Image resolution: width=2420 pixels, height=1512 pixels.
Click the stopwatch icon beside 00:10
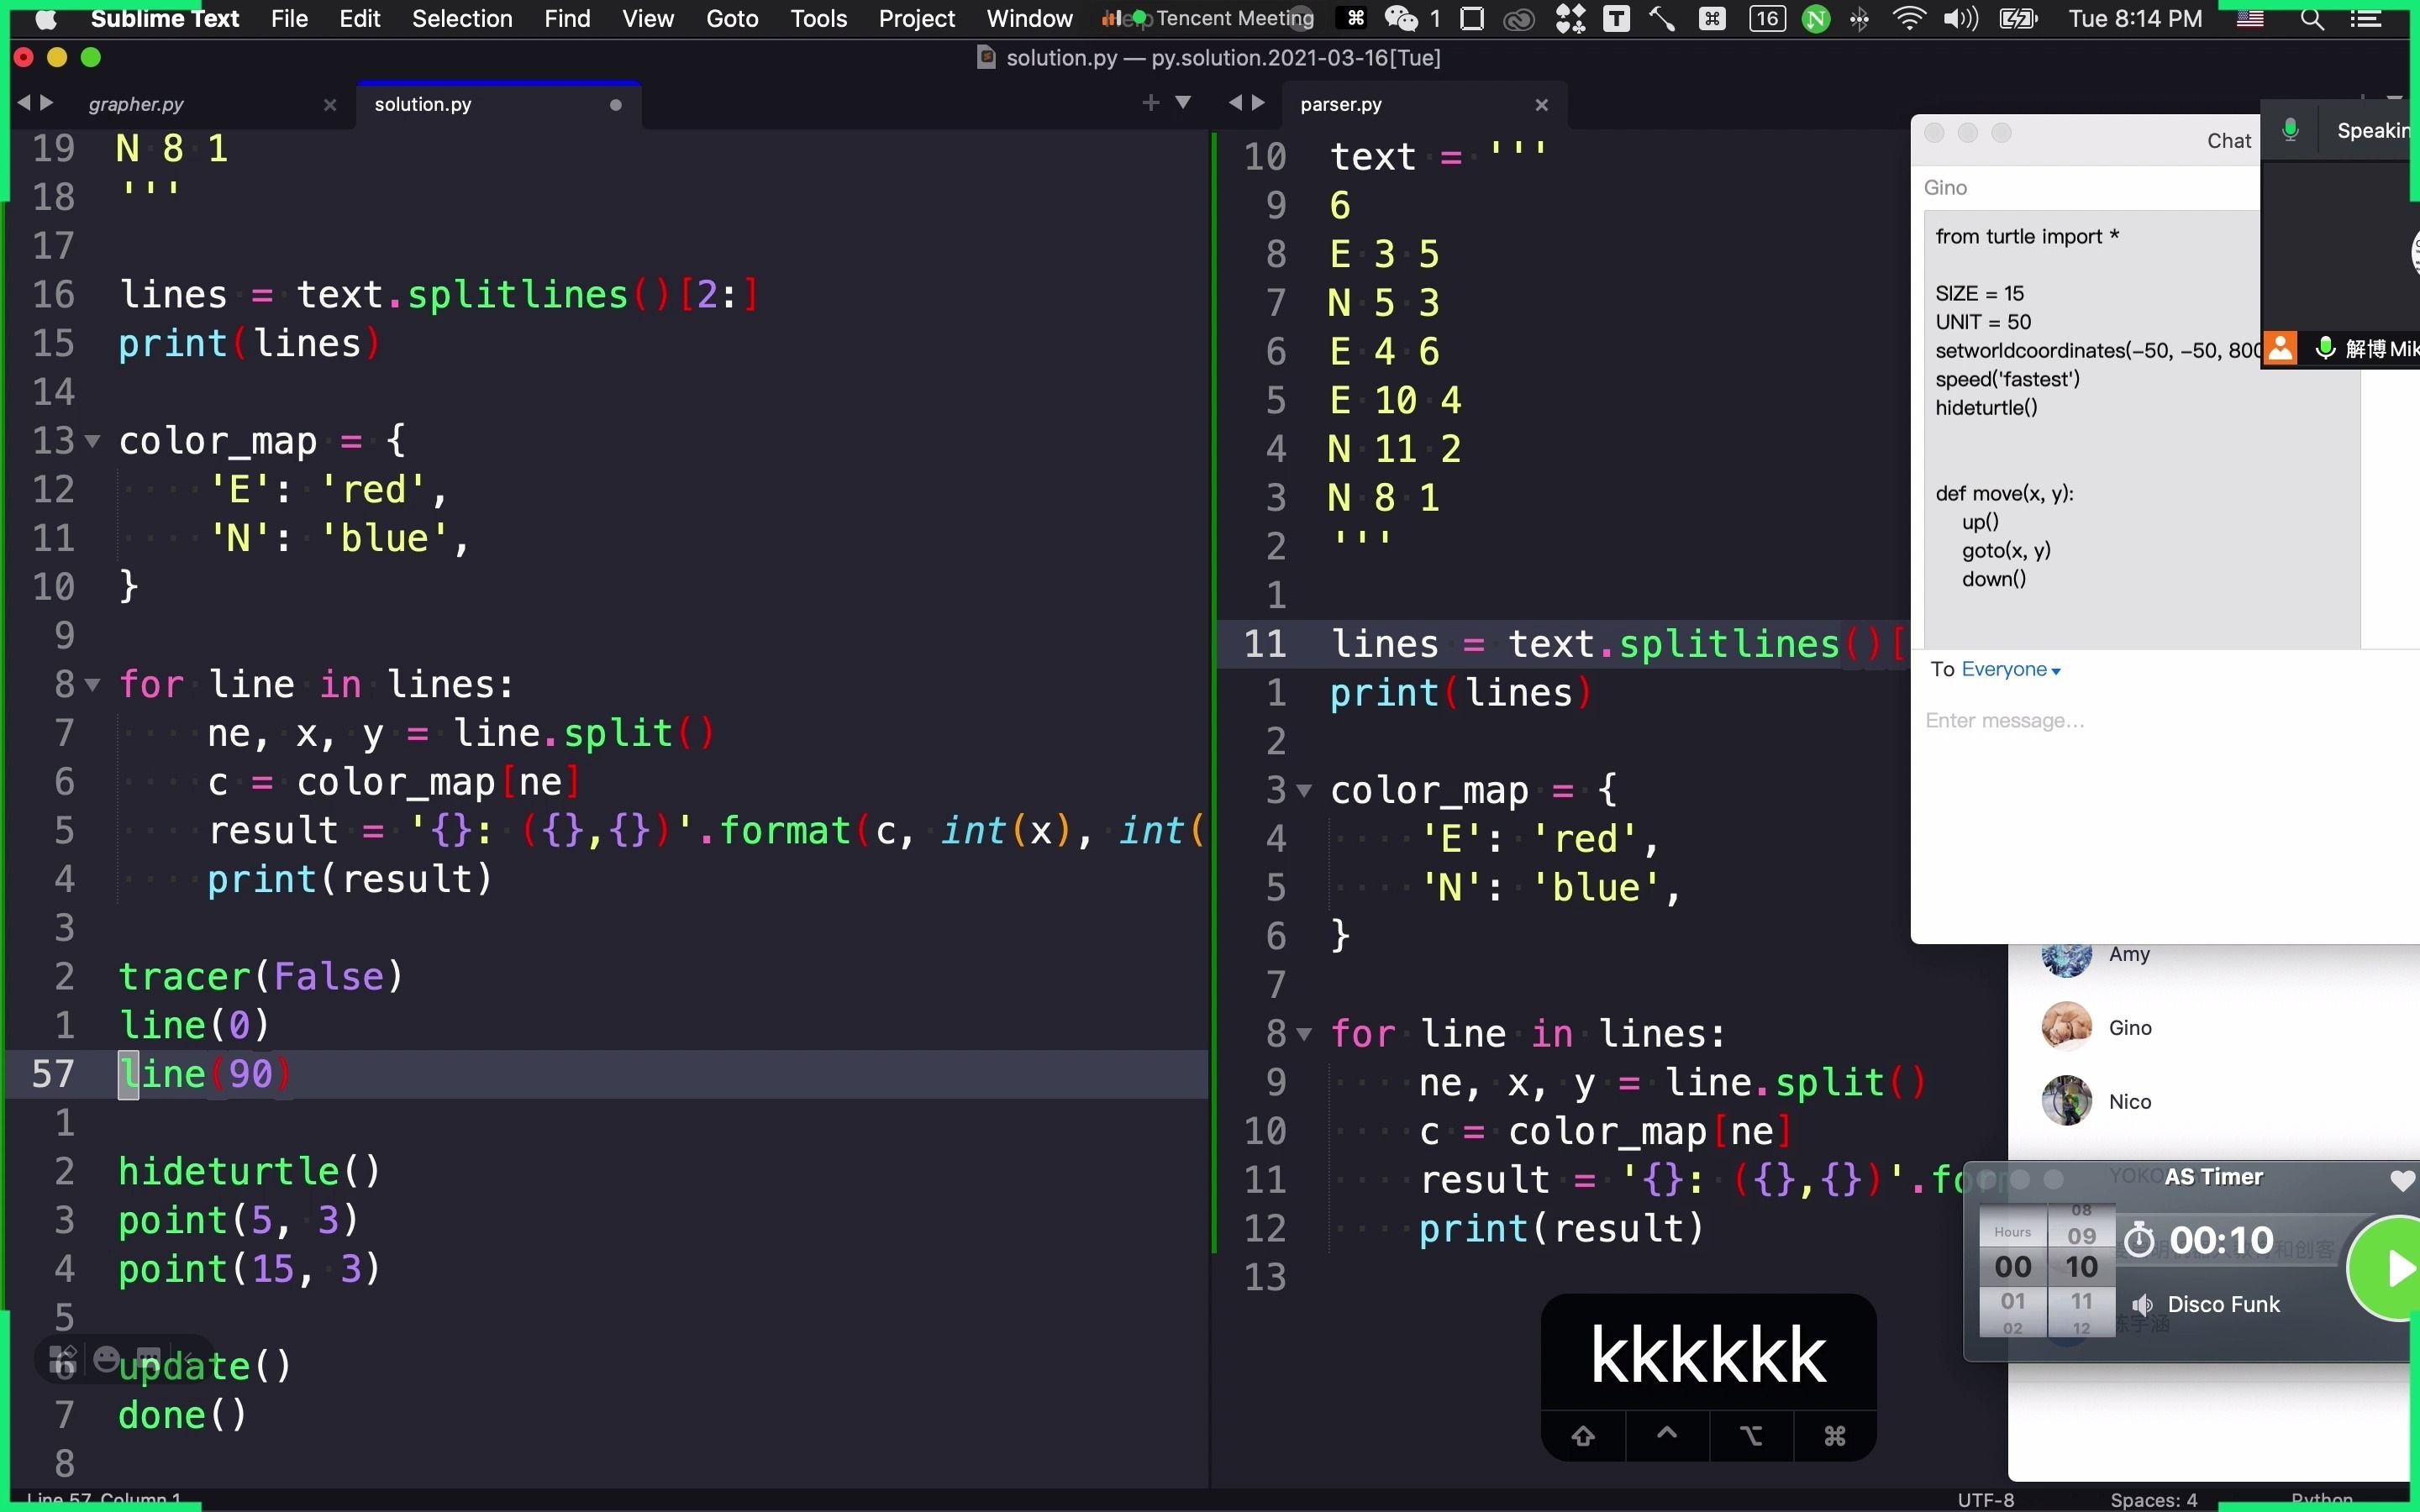(2139, 1241)
